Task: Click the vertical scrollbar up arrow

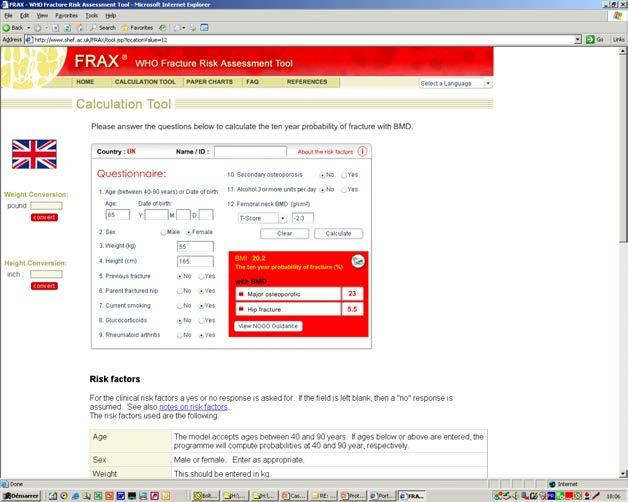Action: [623, 51]
